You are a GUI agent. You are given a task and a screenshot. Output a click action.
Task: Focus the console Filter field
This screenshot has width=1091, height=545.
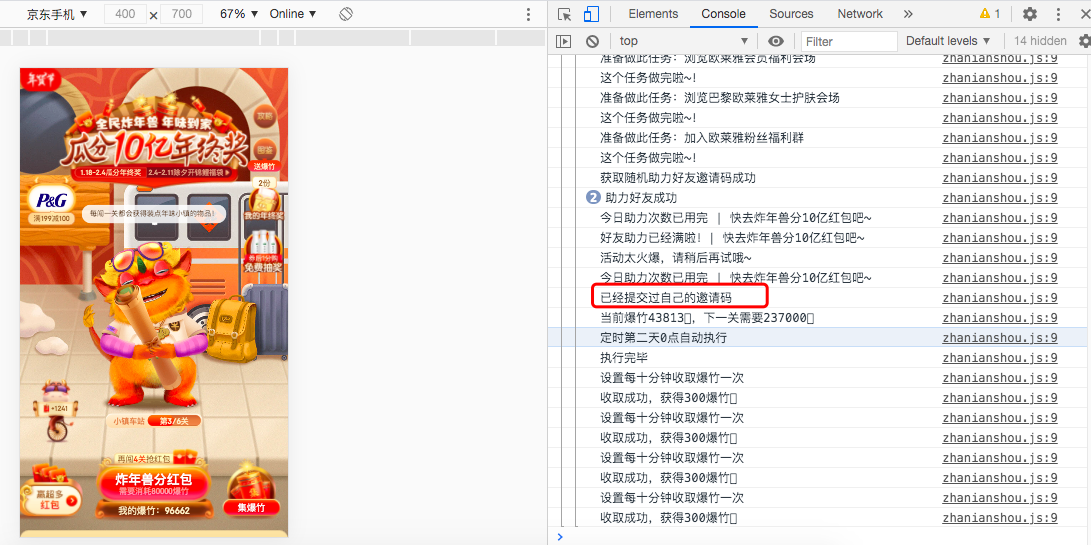(850, 41)
